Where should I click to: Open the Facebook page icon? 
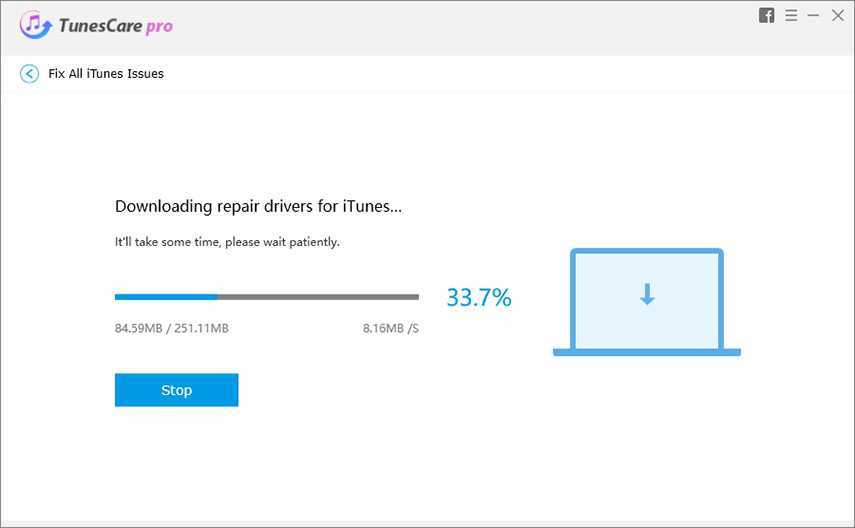click(x=767, y=16)
